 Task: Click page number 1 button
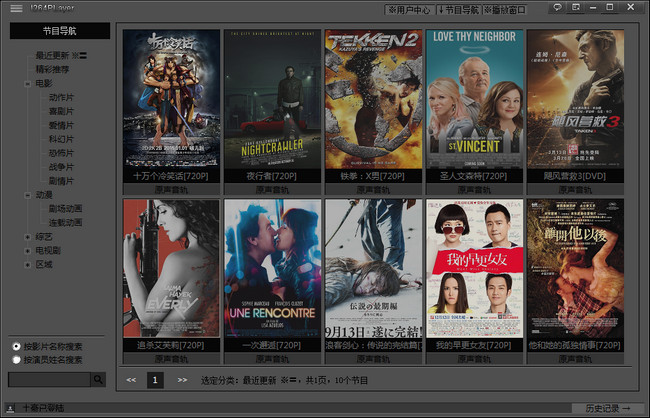click(155, 380)
